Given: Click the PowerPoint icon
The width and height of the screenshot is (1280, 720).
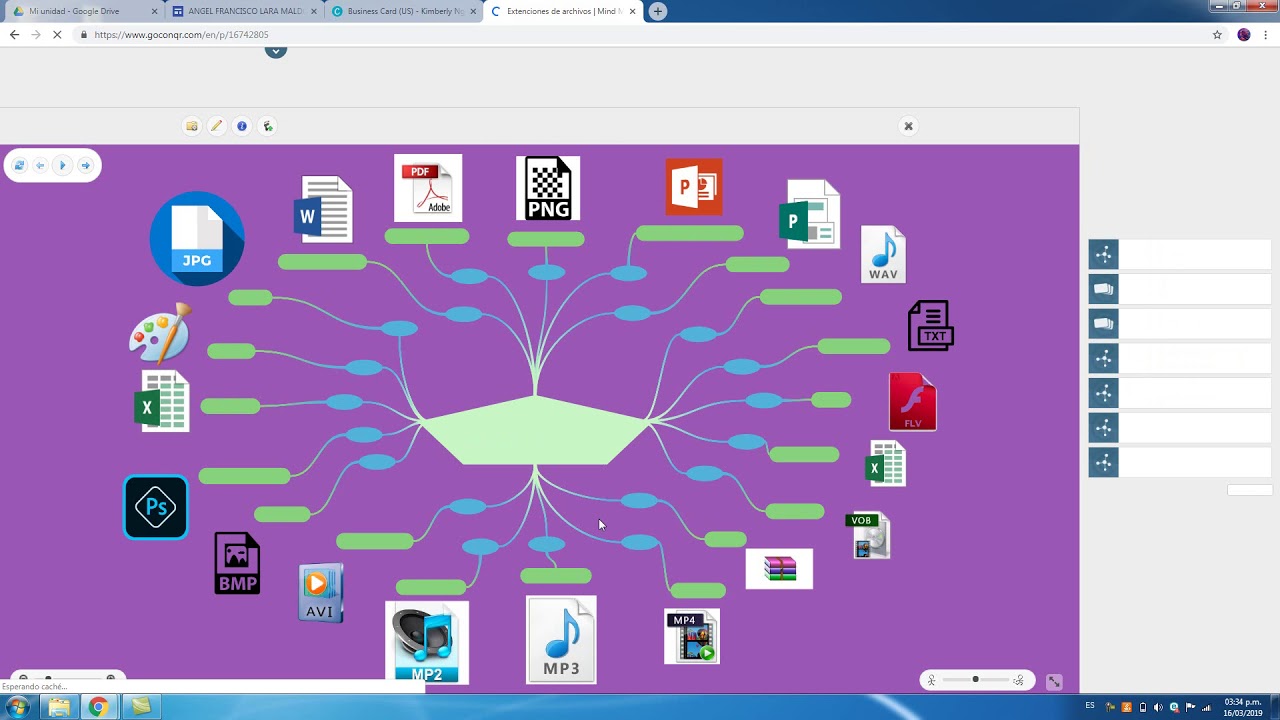Looking at the screenshot, I should click(x=694, y=187).
